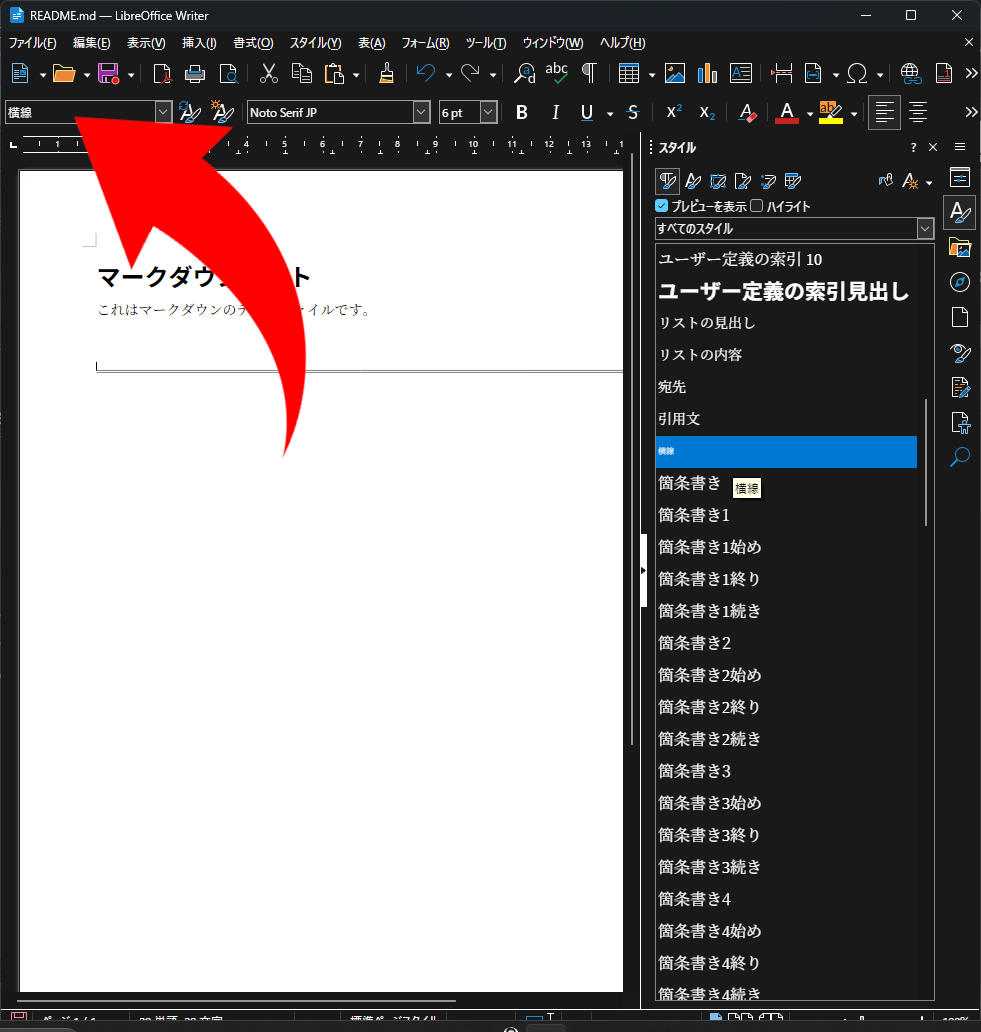
Task: Click the Print icon in the toolbar
Action: tap(195, 73)
